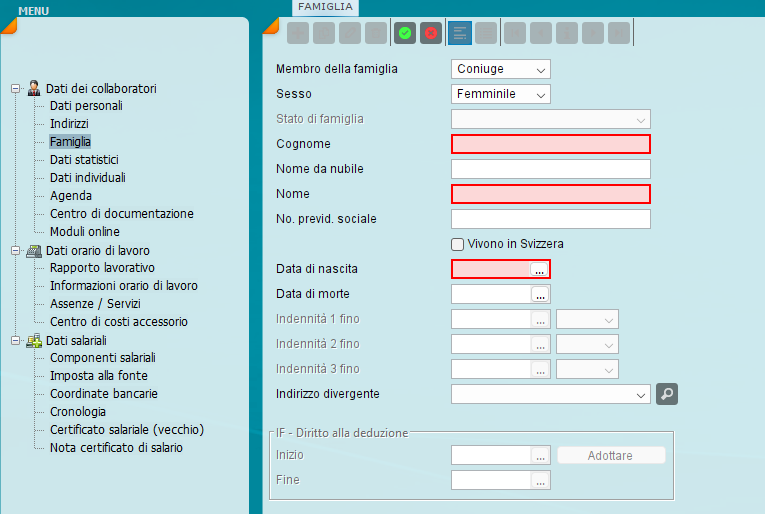The image size is (765, 514).
Task: Open Cronologia in the menu tree
Action: (x=78, y=412)
